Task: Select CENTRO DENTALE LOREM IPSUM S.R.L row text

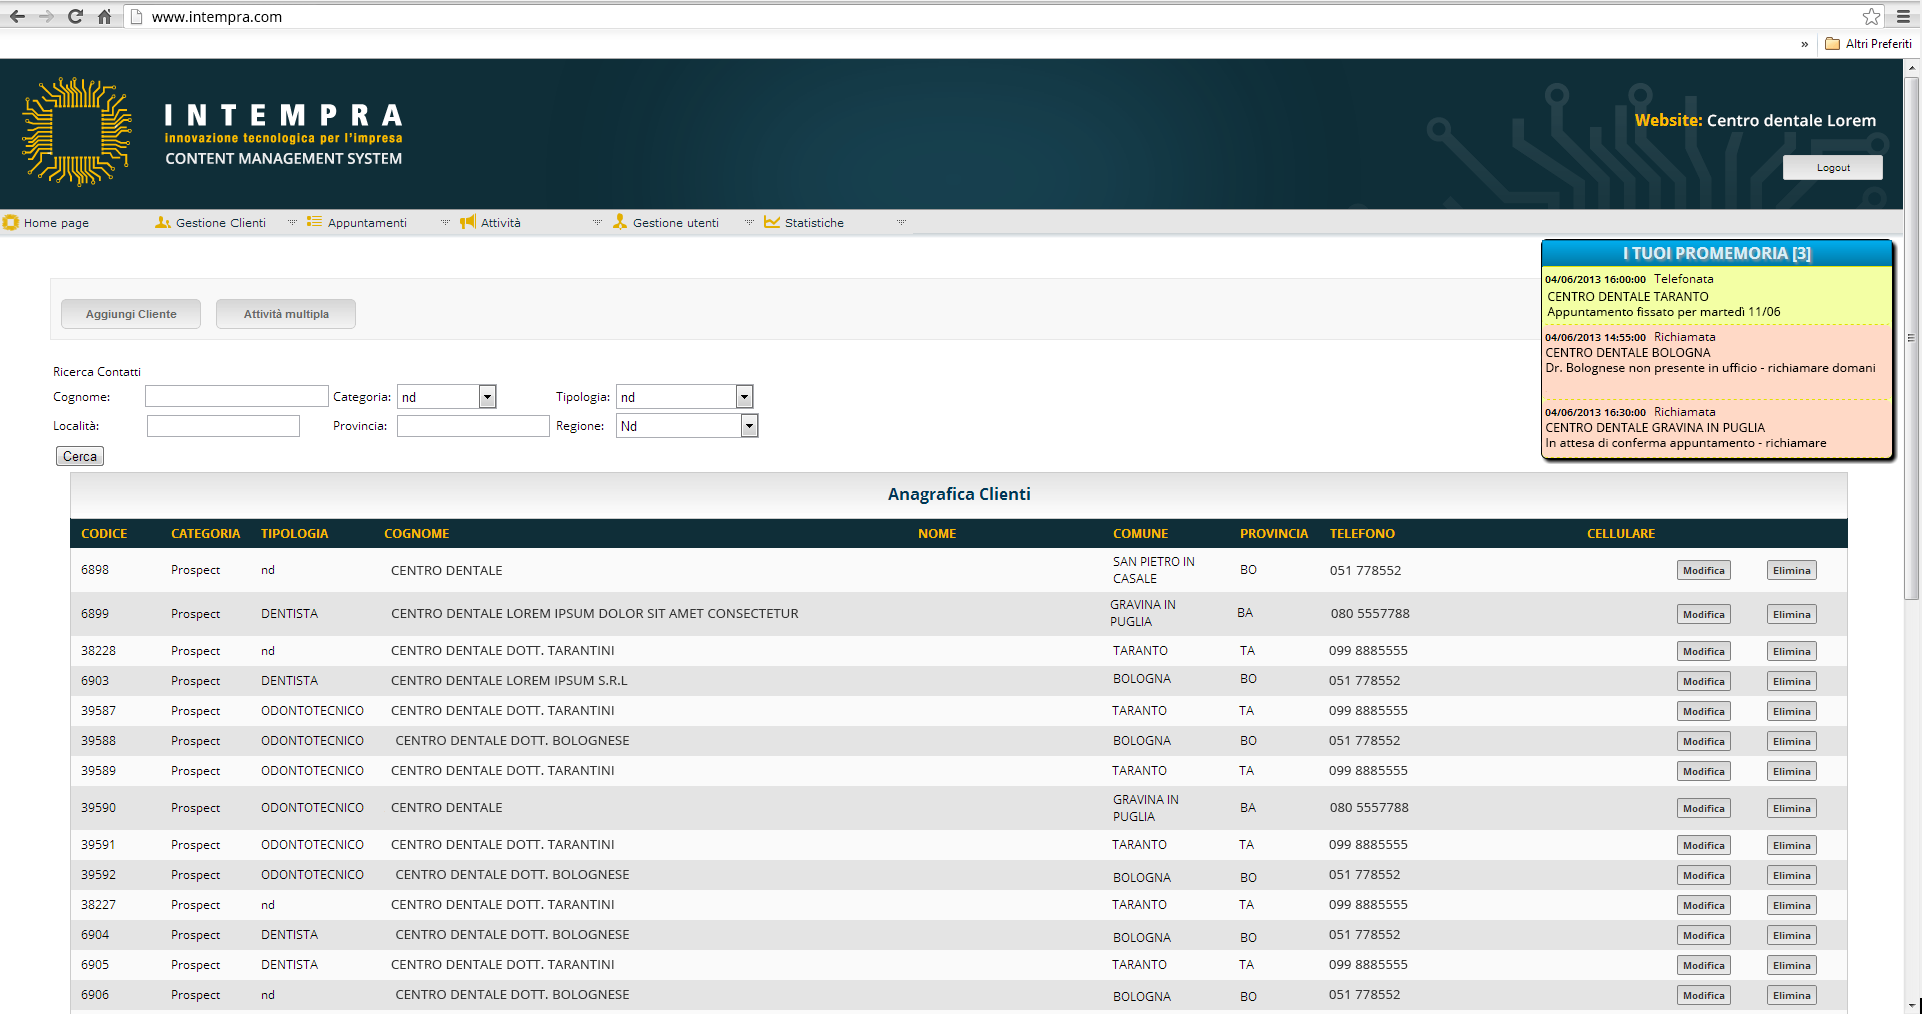Action: point(509,681)
